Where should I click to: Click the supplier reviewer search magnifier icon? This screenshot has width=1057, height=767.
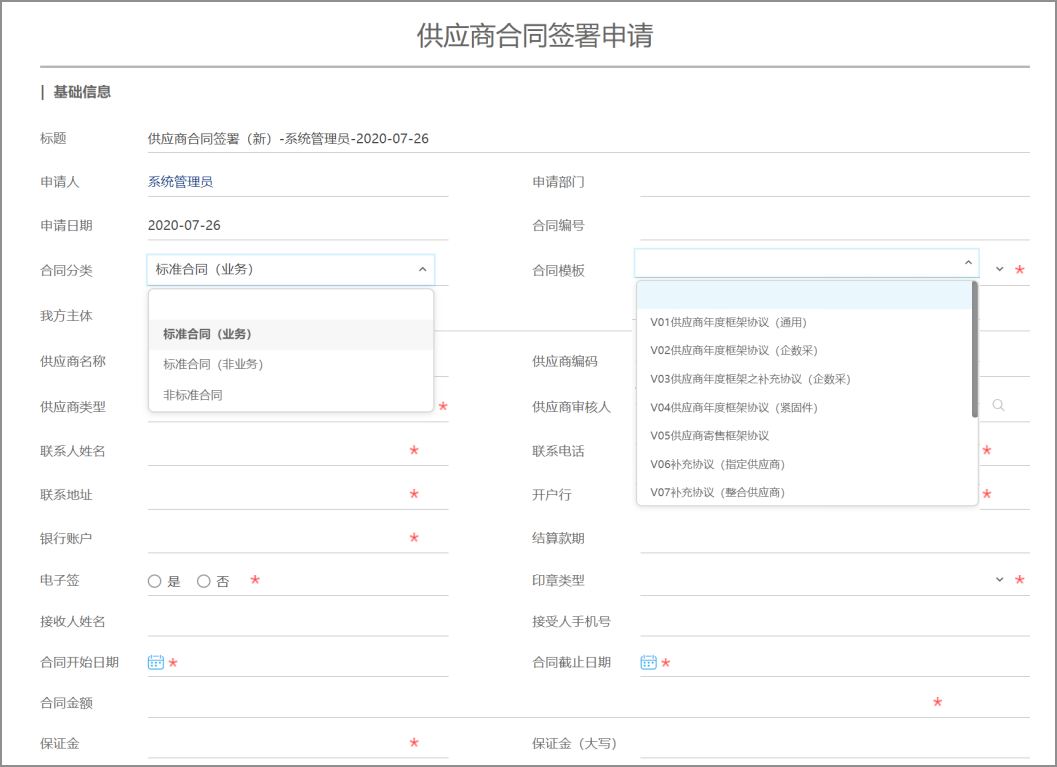[998, 405]
